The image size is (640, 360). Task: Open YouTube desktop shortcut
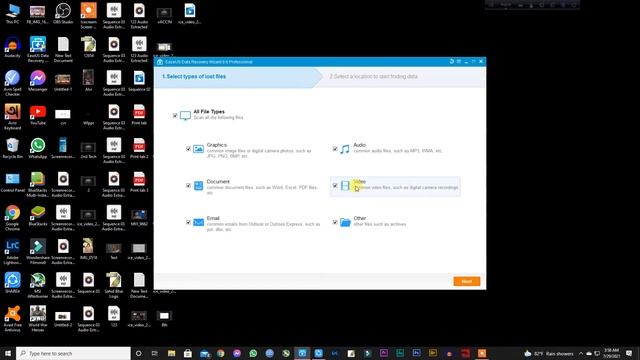(x=38, y=115)
